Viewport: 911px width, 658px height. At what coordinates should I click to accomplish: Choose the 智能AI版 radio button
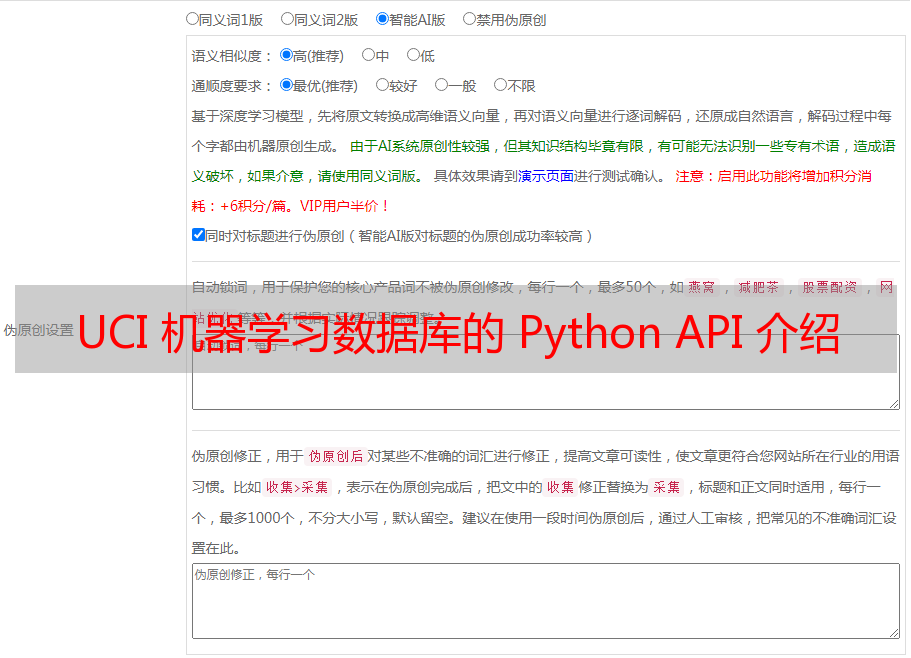tap(383, 19)
